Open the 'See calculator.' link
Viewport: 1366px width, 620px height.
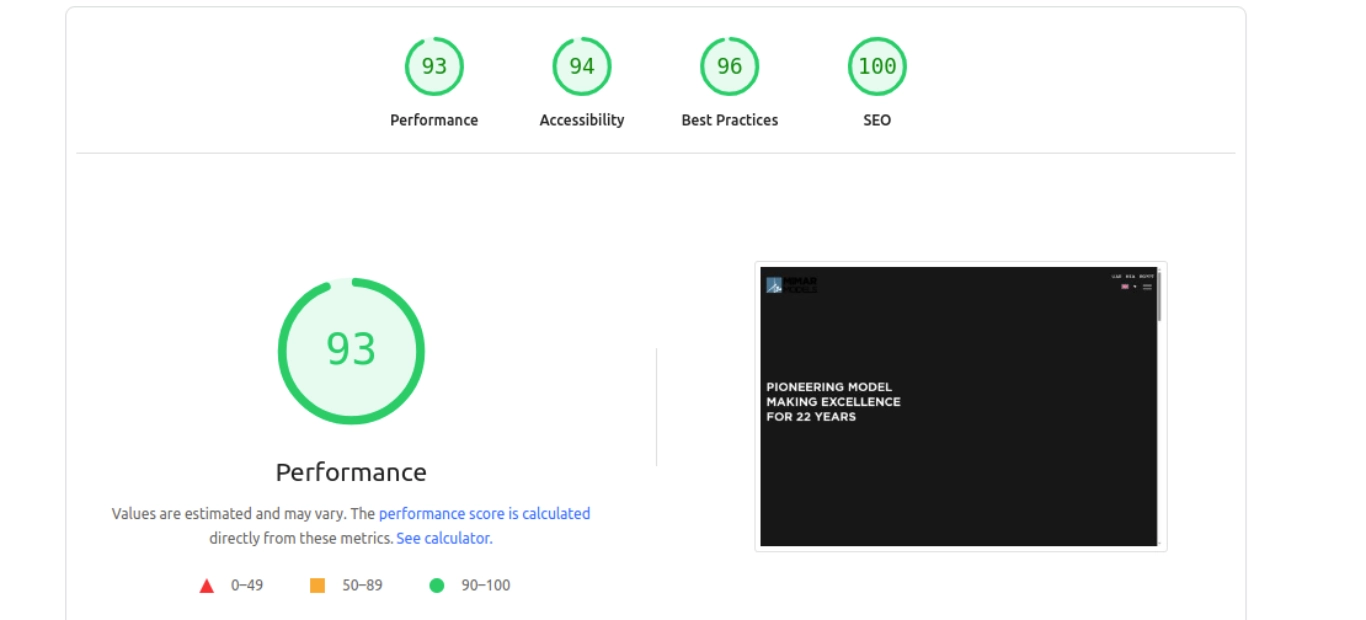(x=444, y=538)
